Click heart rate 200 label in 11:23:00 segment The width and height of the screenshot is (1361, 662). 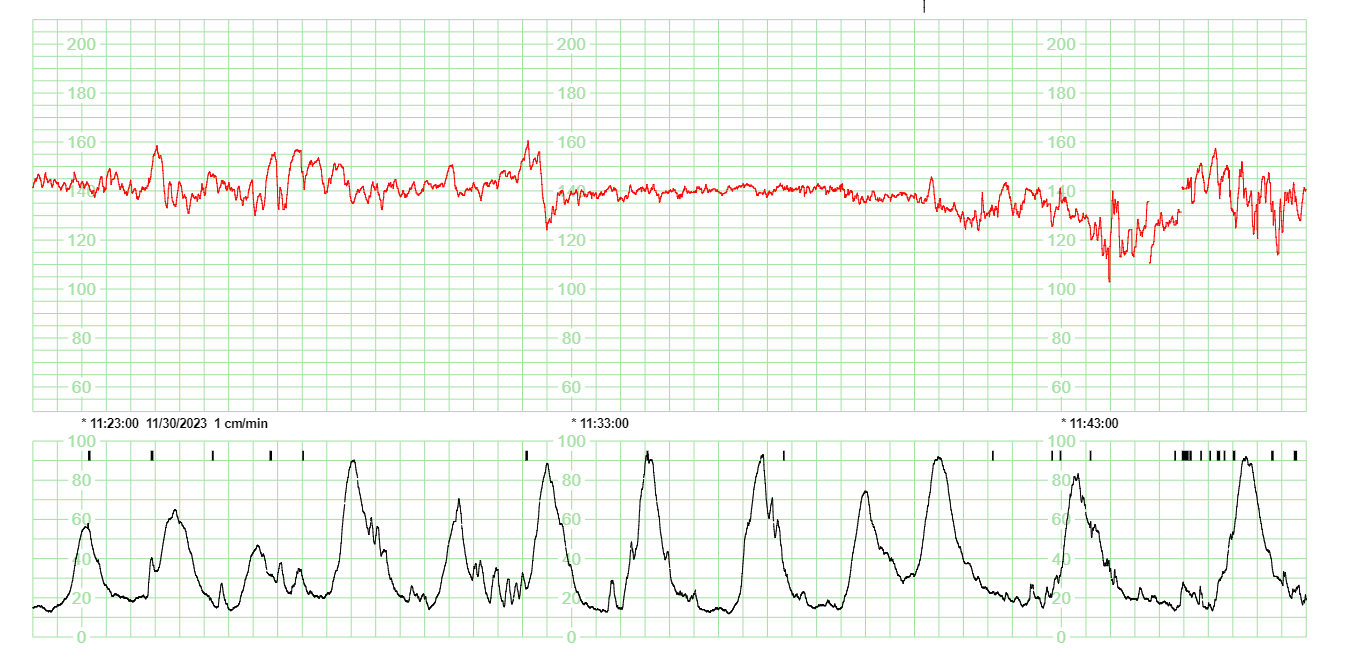[81, 44]
